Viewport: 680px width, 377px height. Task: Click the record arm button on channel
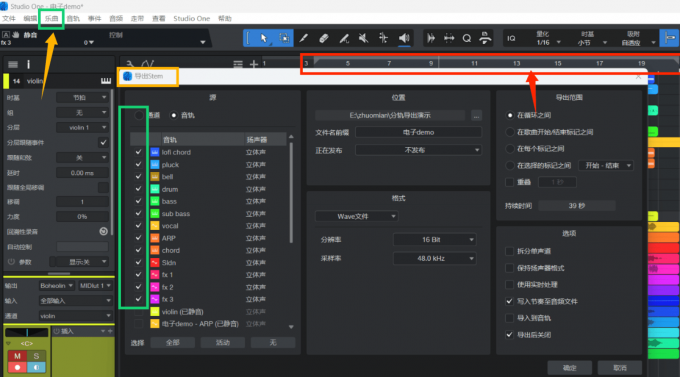point(17,367)
